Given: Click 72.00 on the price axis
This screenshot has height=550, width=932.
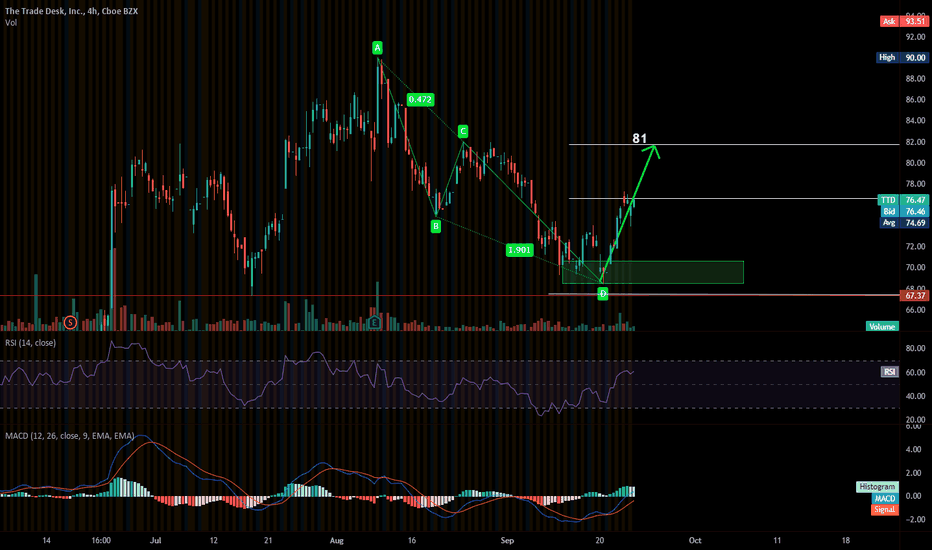Looking at the screenshot, I should pos(915,246).
